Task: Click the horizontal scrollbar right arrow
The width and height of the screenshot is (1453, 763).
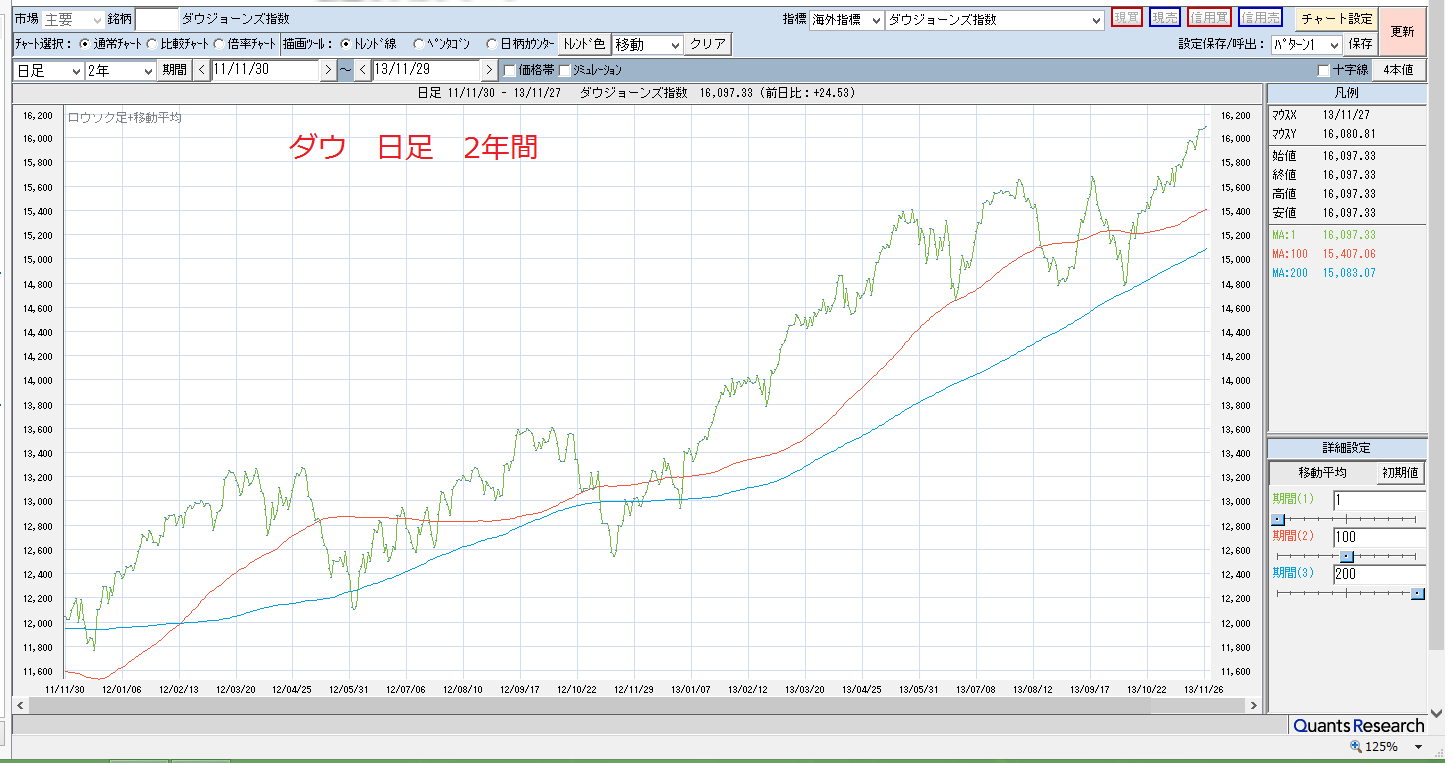Action: pyautogui.click(x=1254, y=706)
